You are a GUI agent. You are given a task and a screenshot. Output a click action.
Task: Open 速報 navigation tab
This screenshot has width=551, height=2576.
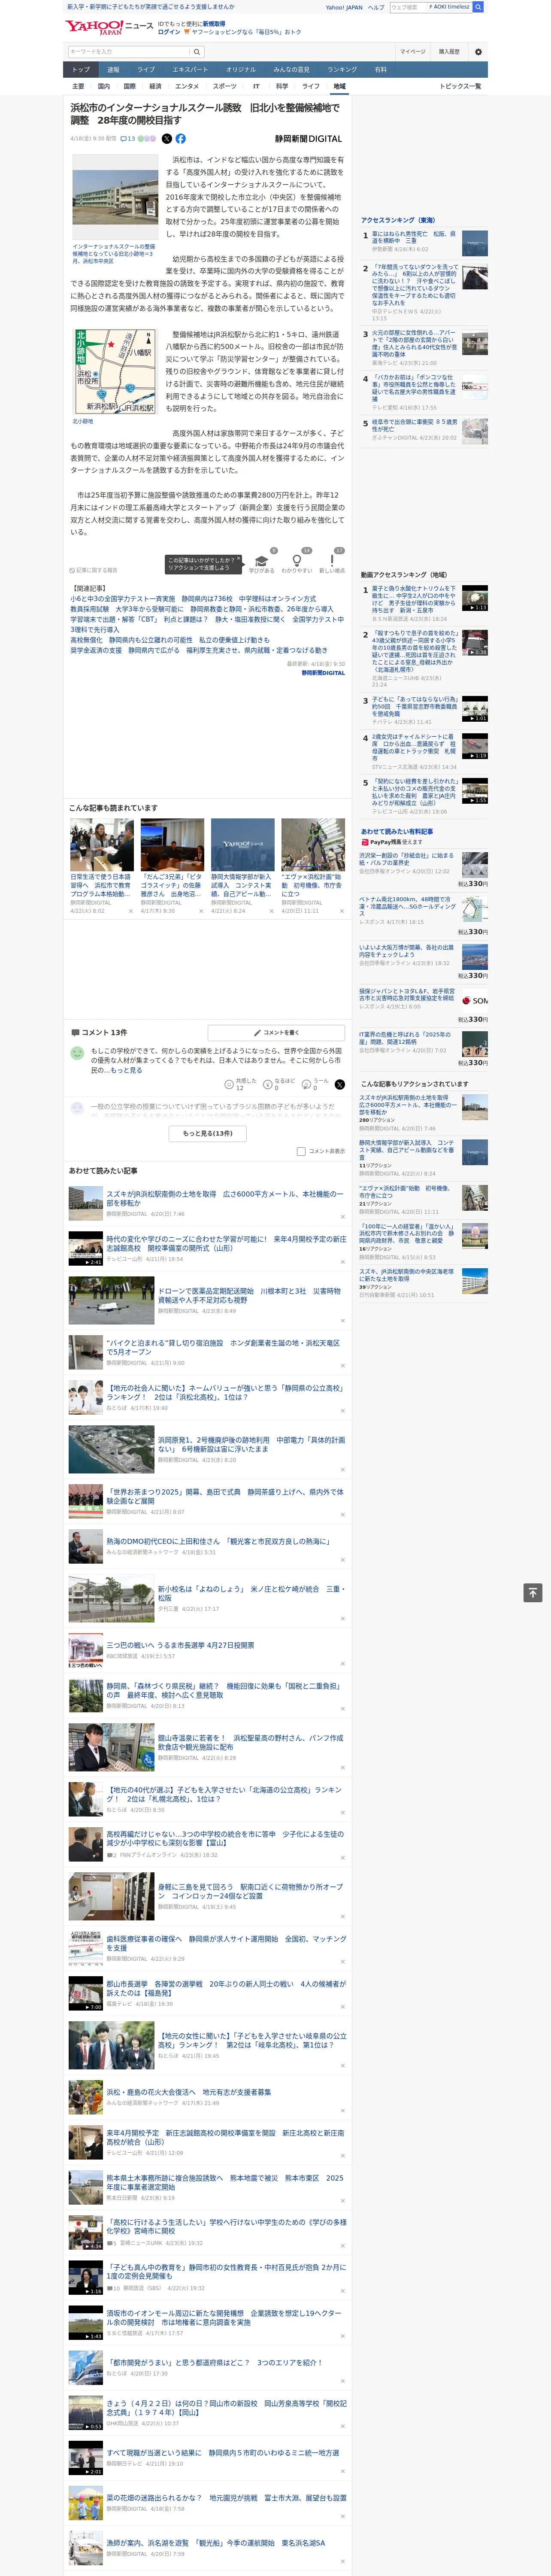pyautogui.click(x=113, y=70)
